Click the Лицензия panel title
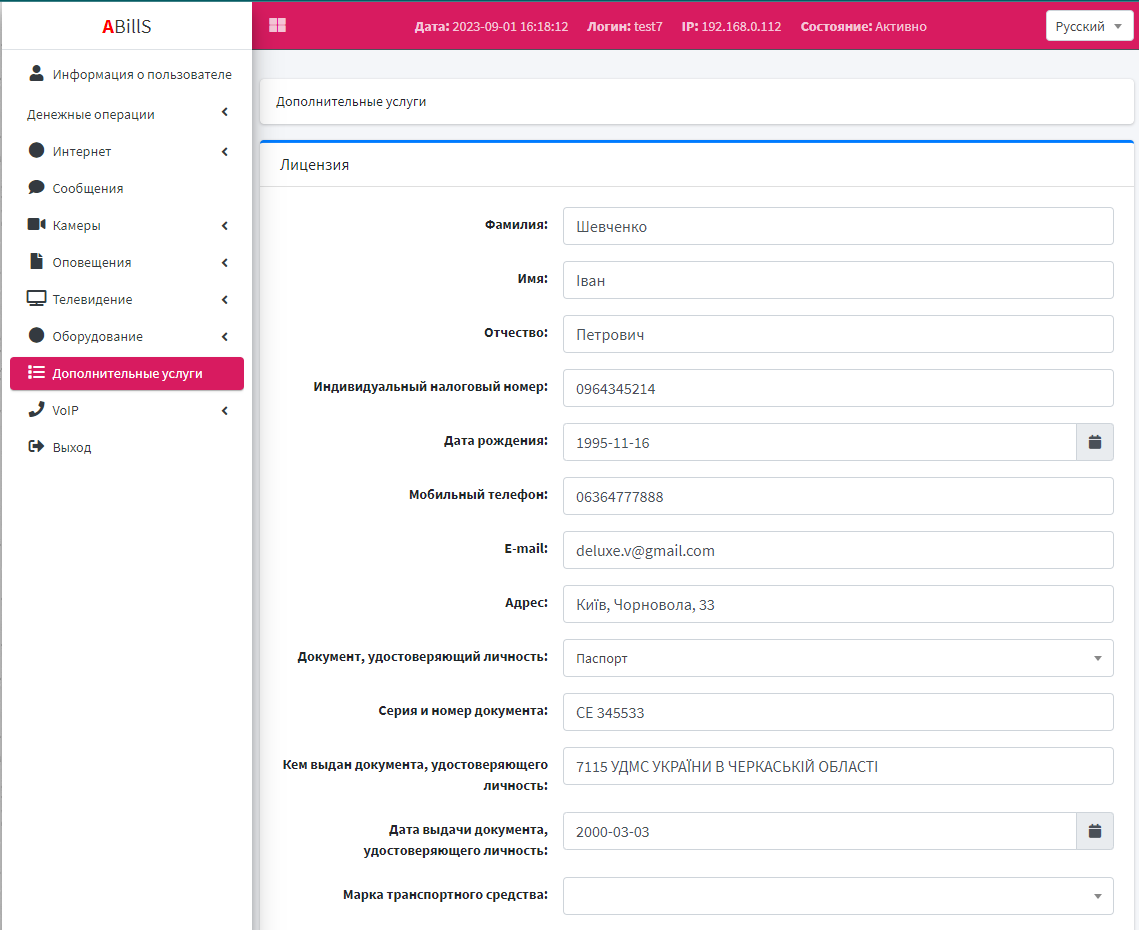The image size is (1139, 930). 315,165
